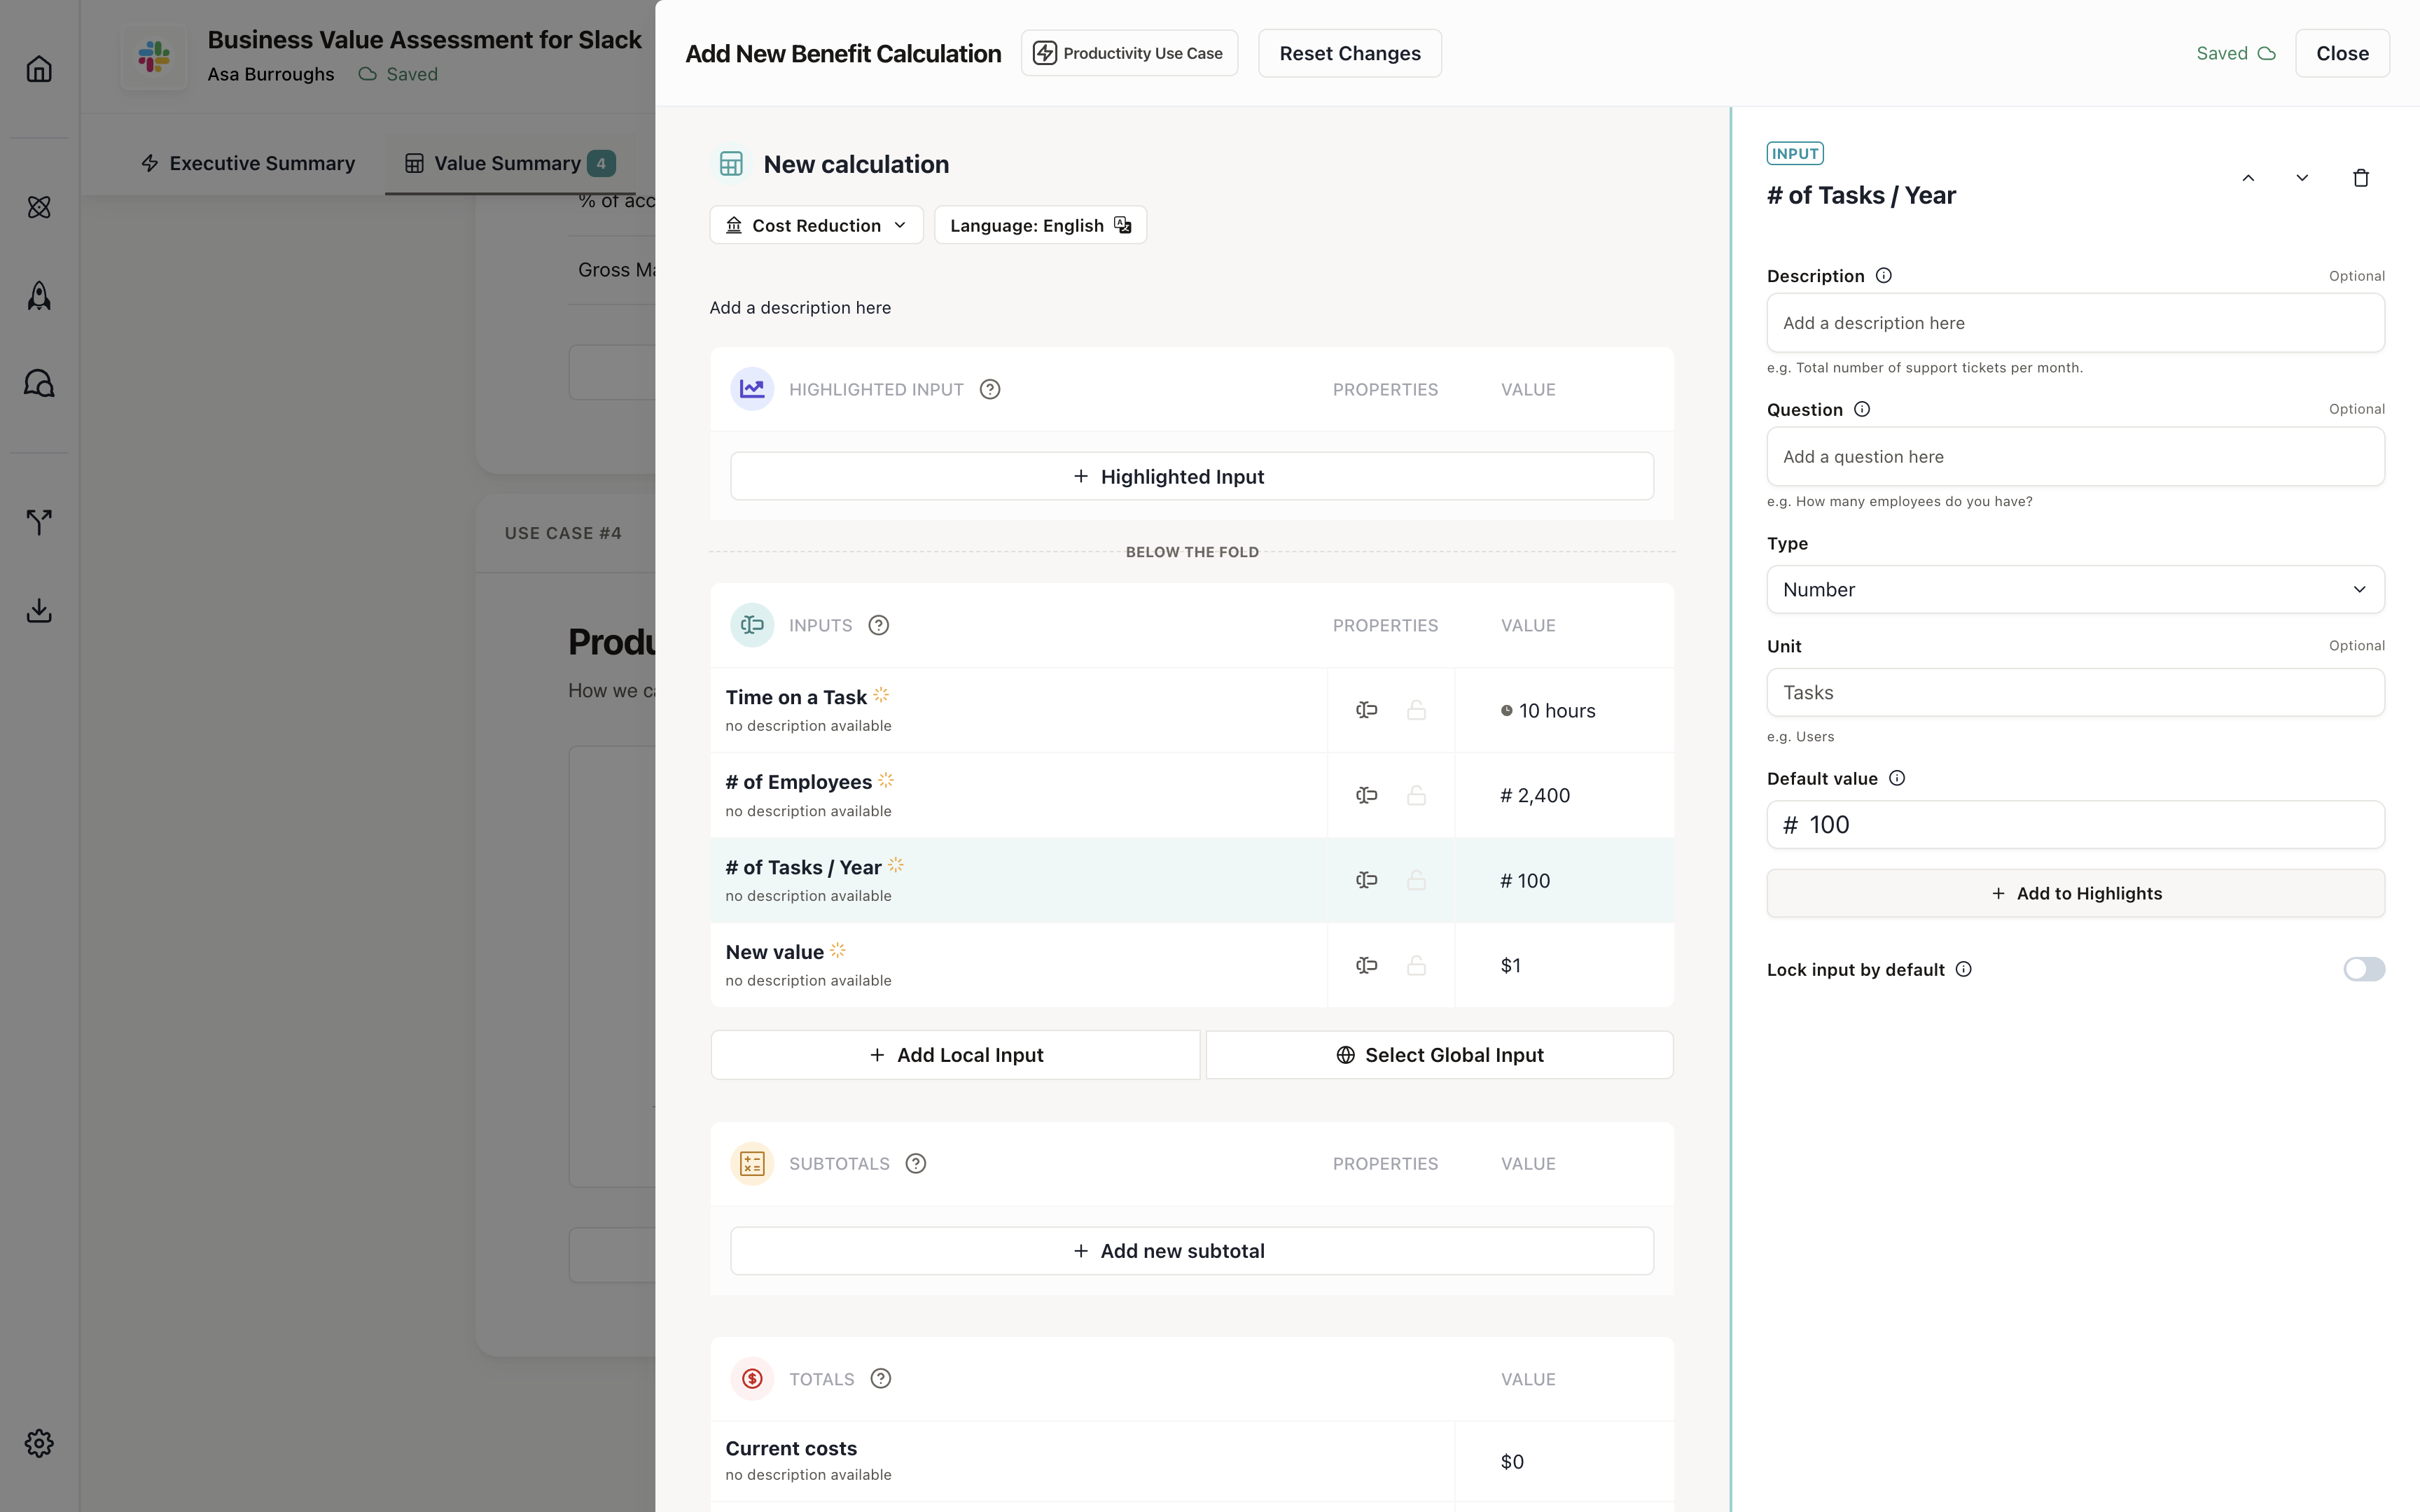
Task: Open settings via the gear icon
Action: tap(39, 1443)
